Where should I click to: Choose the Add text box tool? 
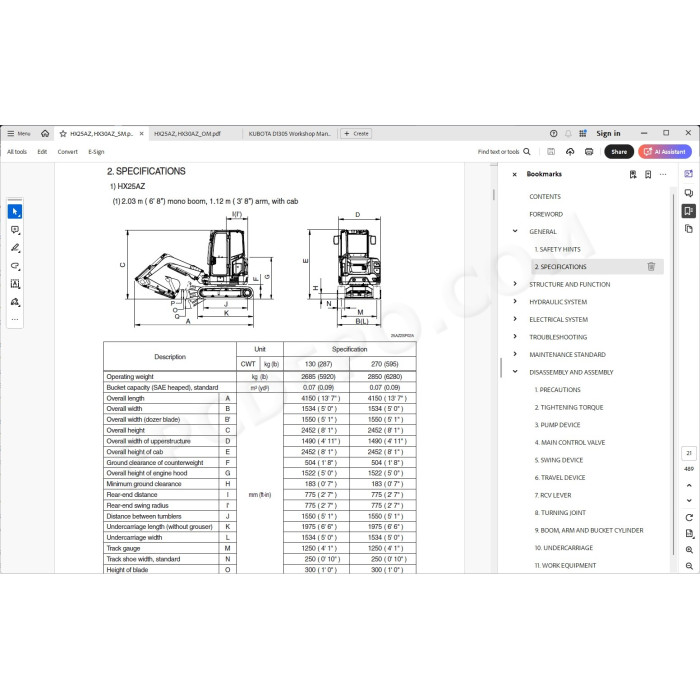pyautogui.click(x=15, y=284)
